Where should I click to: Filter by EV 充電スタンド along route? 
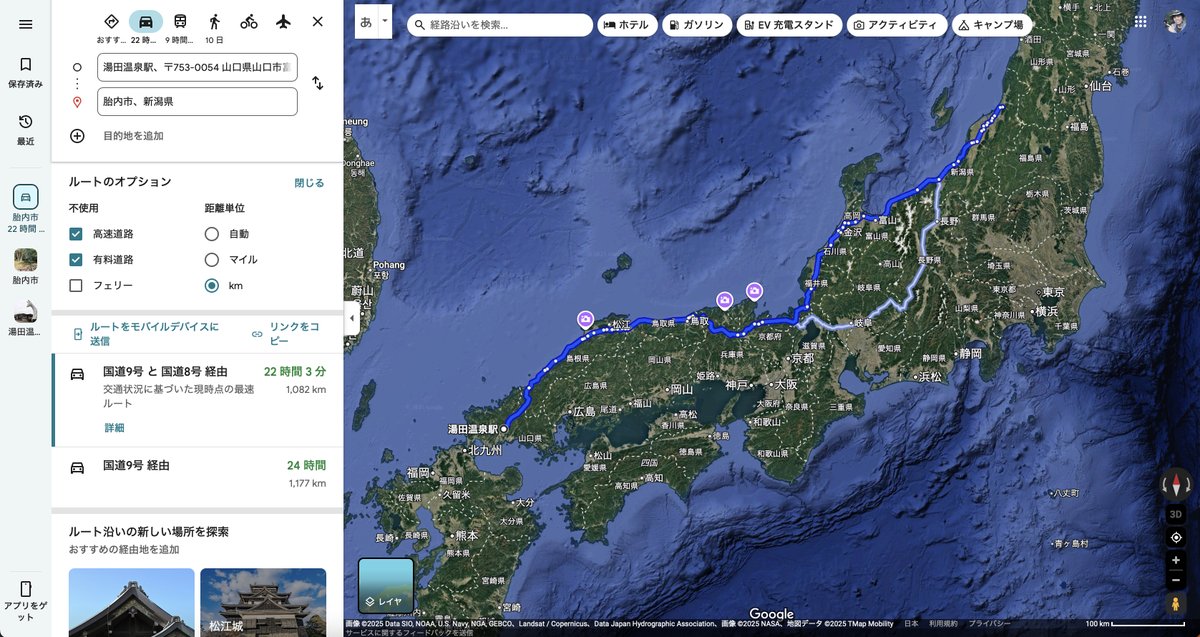point(789,25)
